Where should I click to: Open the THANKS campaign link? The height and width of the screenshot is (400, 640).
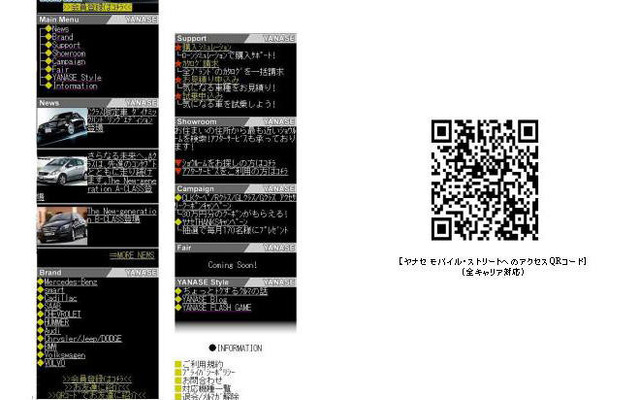215,222
